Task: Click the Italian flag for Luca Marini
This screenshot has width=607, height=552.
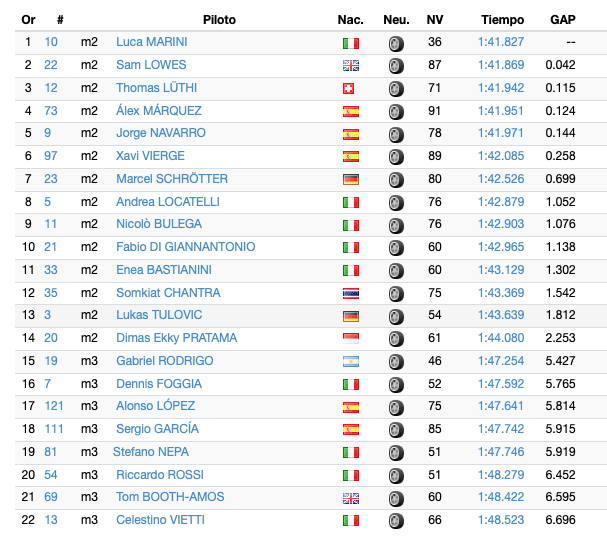Action: (351, 43)
